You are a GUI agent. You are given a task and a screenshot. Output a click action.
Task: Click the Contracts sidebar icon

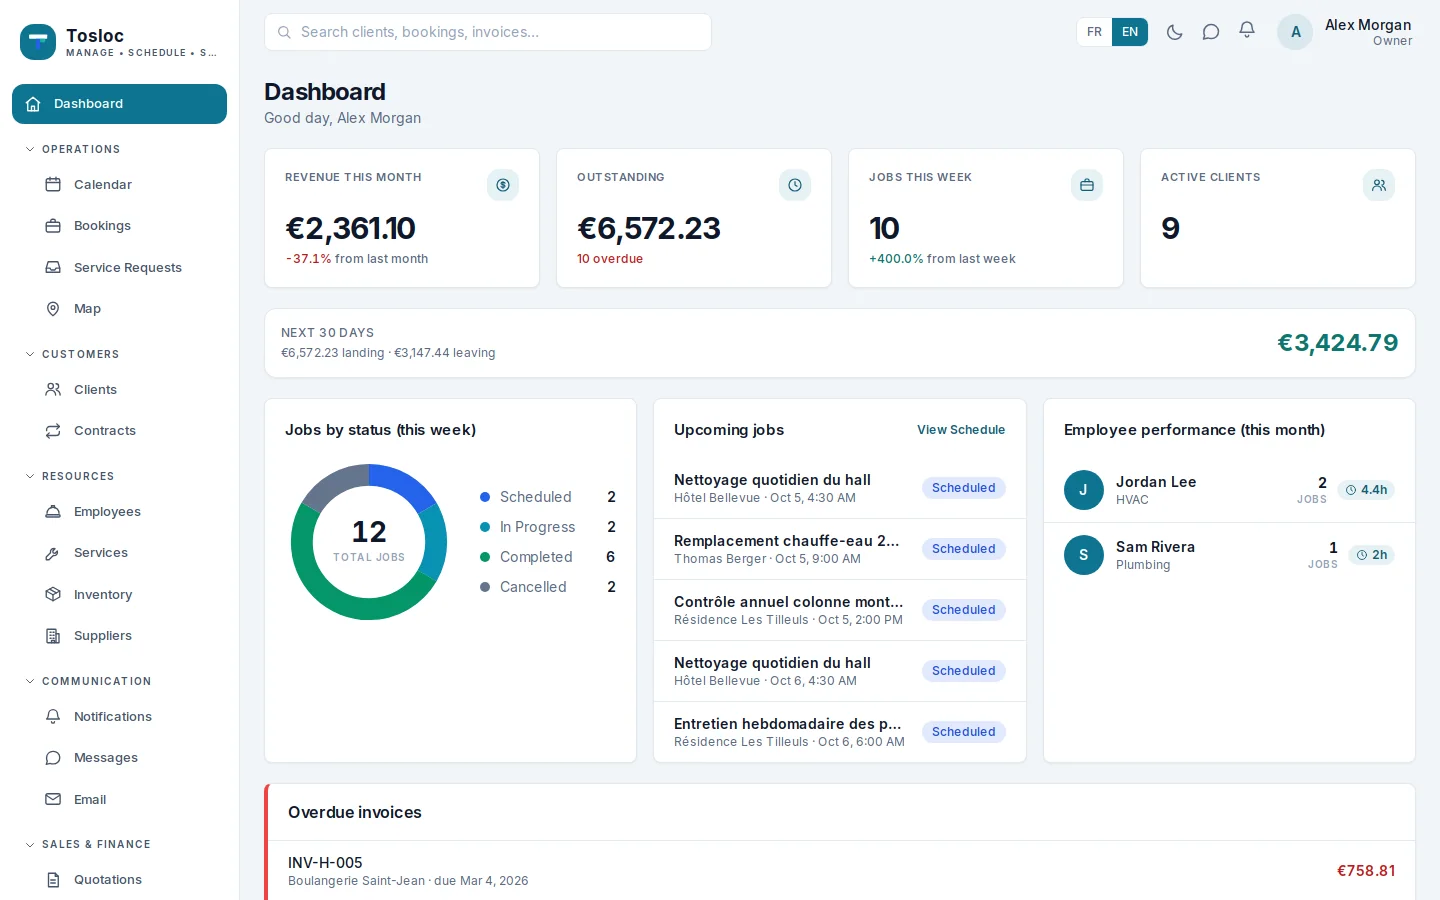53,431
